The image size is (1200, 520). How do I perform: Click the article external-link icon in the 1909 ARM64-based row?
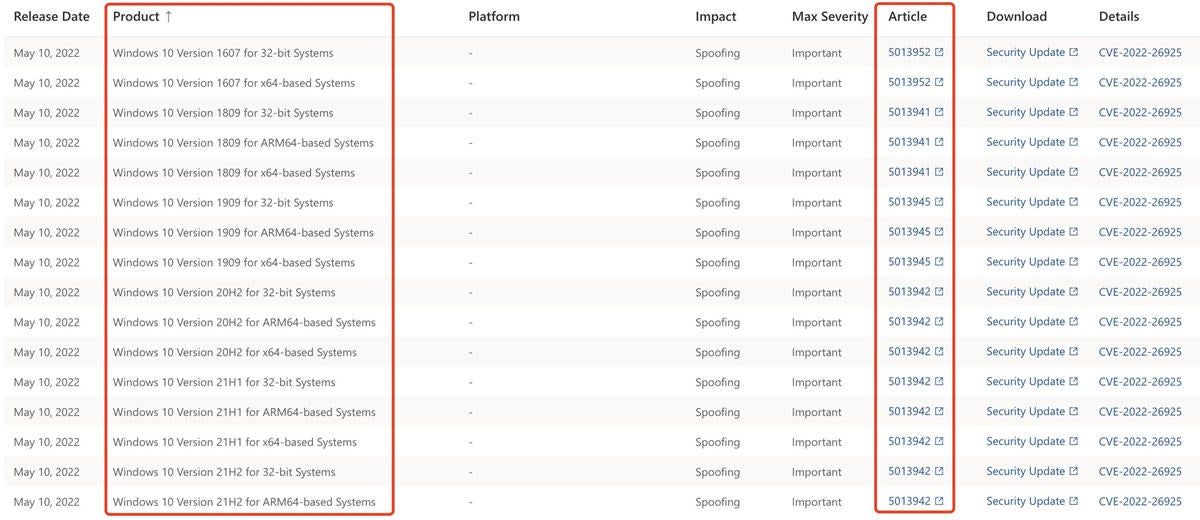(x=939, y=232)
